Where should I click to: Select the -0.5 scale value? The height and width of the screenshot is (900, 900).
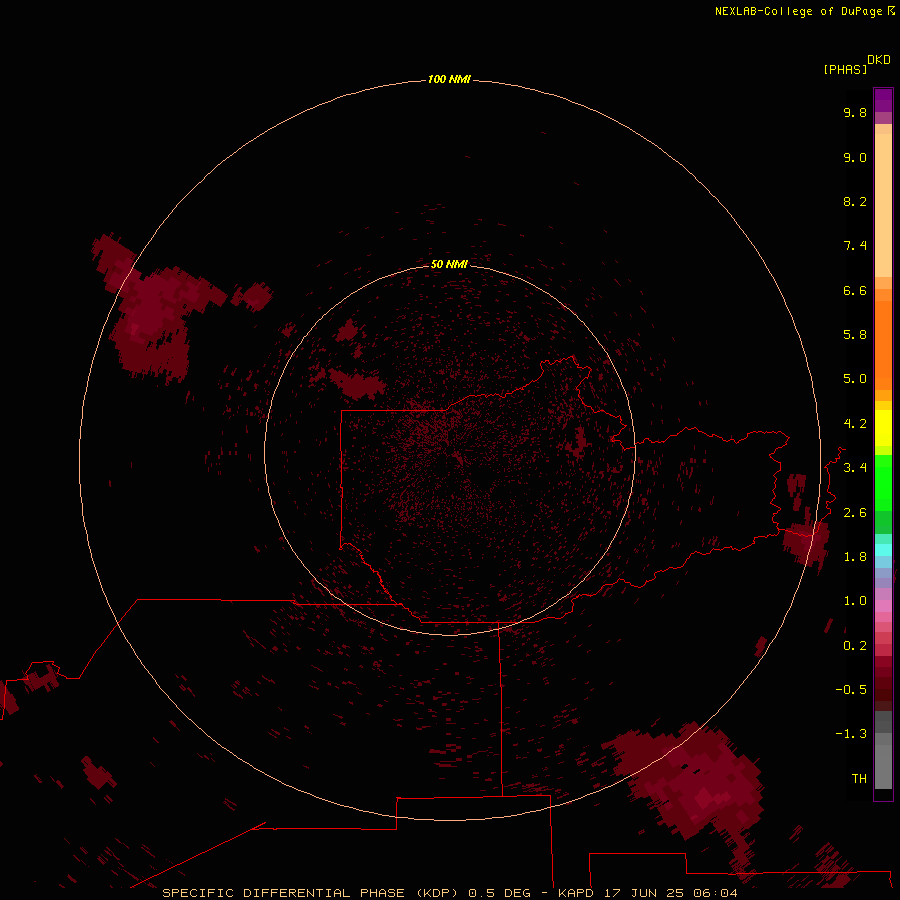coord(851,690)
